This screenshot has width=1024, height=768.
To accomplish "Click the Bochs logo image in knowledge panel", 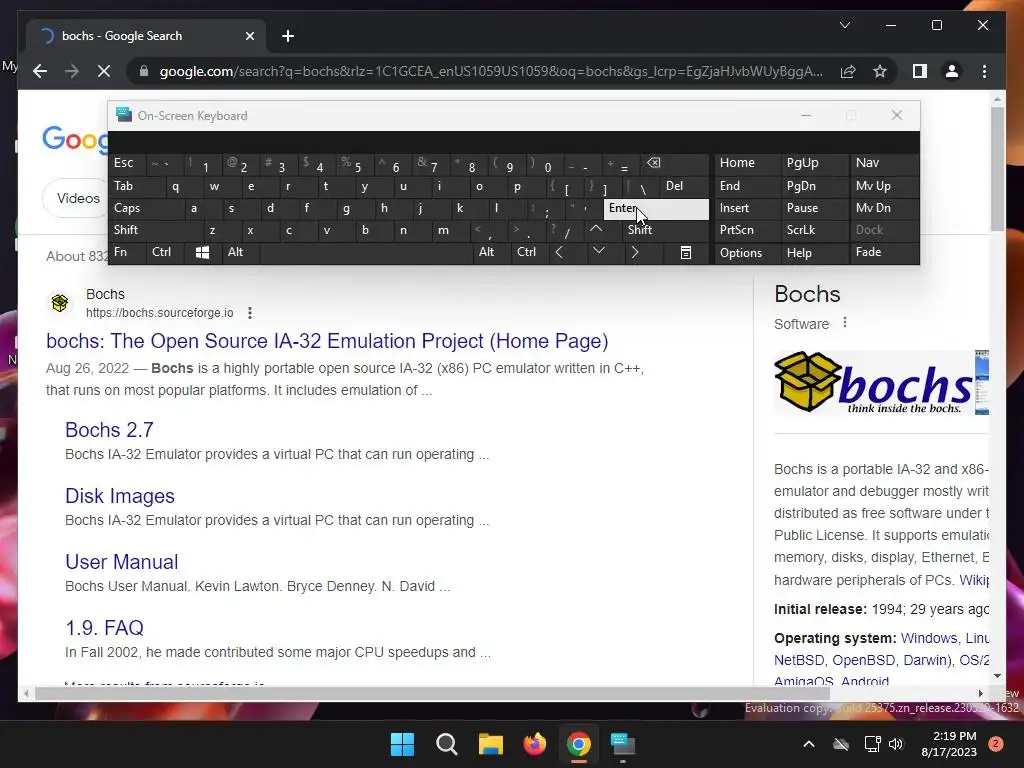I will click(873, 382).
